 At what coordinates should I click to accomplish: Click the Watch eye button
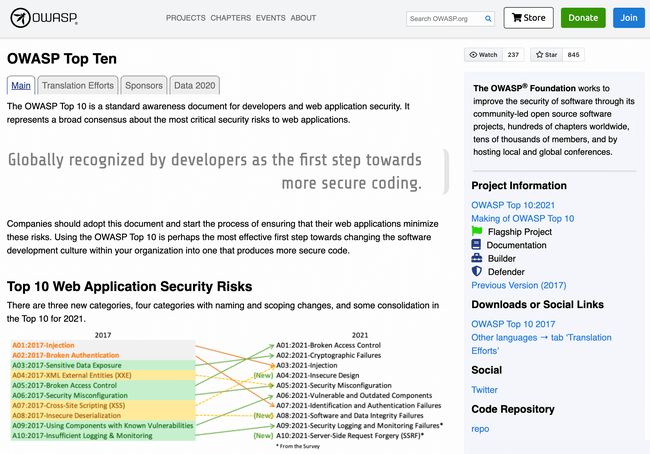tap(483, 55)
